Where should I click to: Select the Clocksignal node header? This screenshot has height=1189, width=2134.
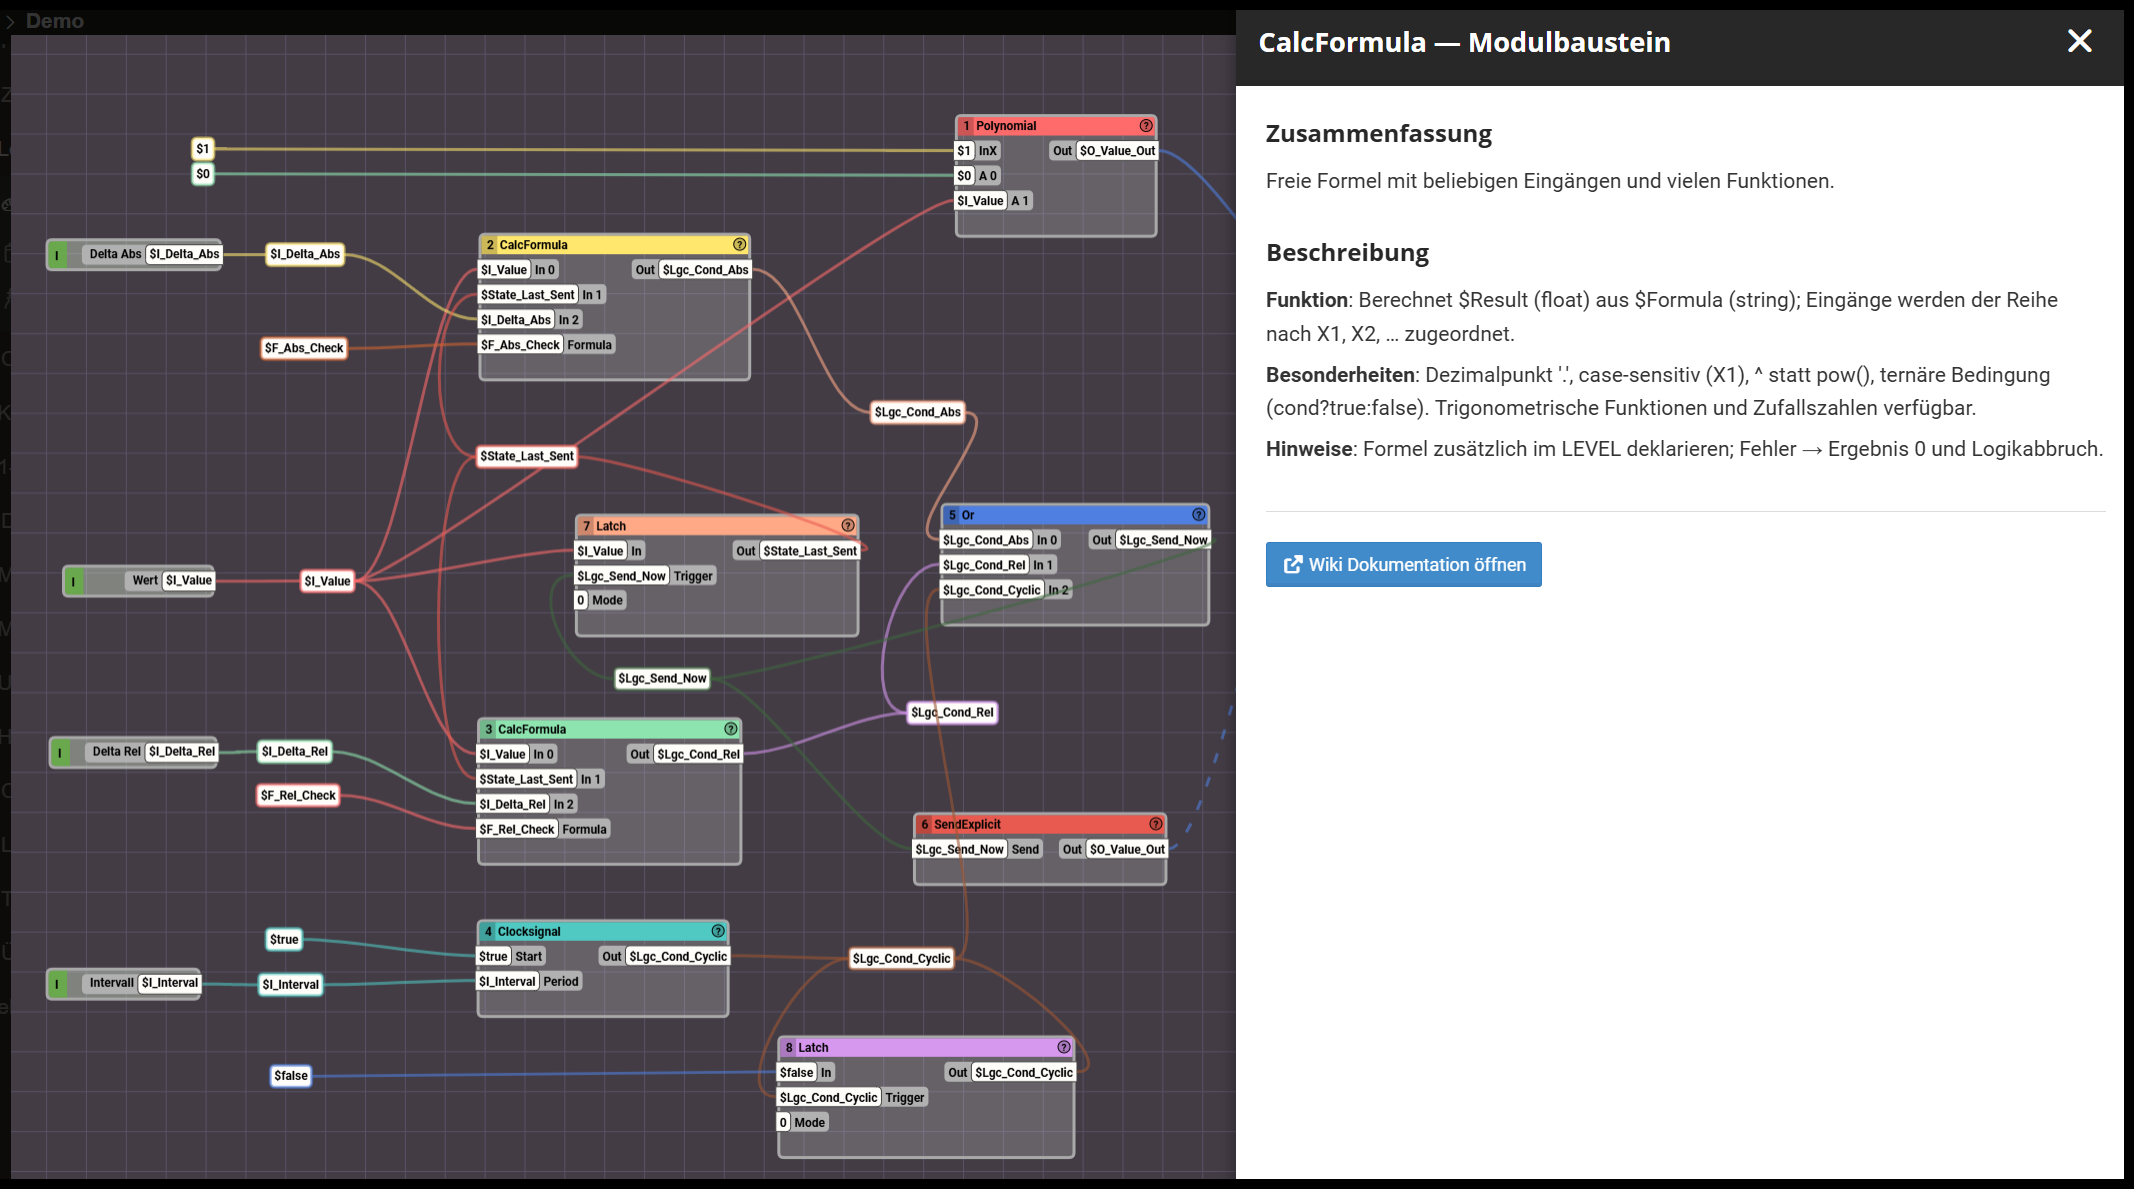[600, 931]
